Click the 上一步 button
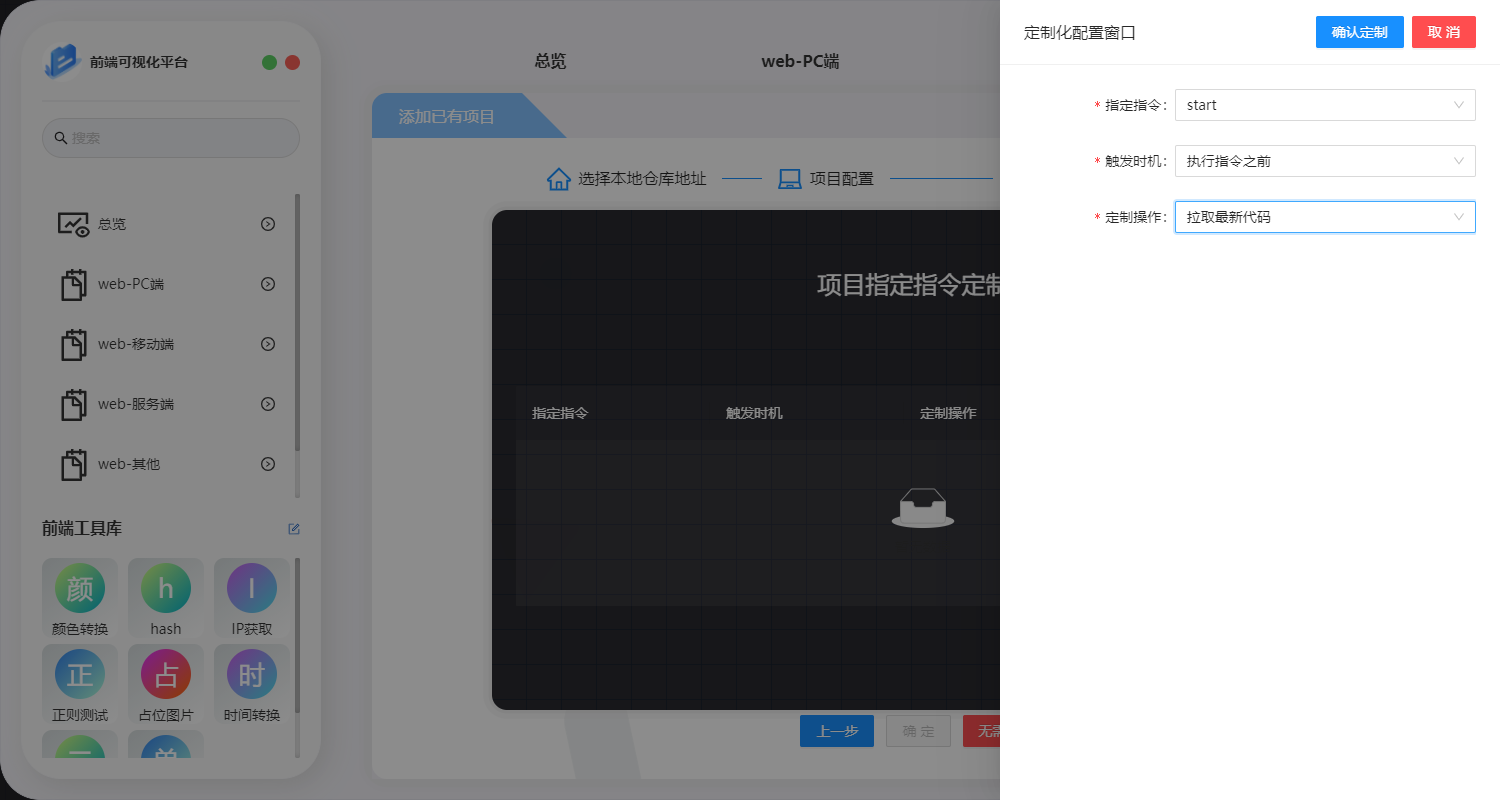 [x=837, y=731]
